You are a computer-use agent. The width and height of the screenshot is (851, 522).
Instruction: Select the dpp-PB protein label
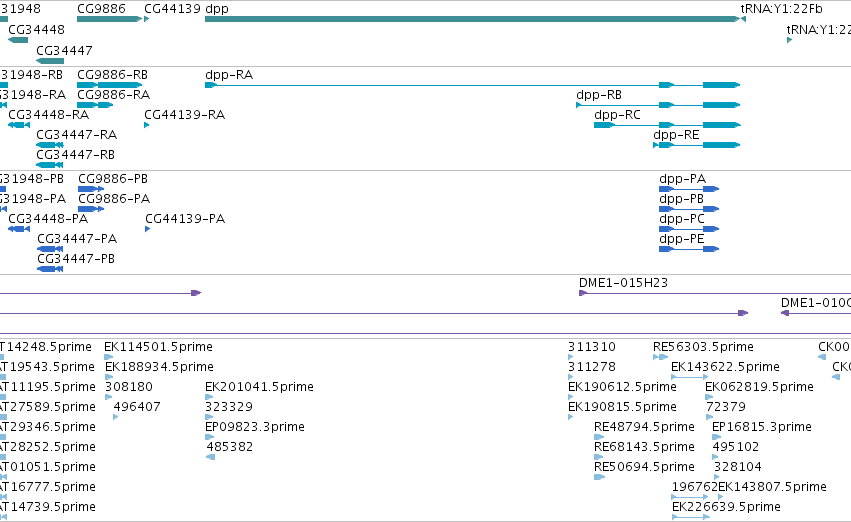tap(682, 199)
